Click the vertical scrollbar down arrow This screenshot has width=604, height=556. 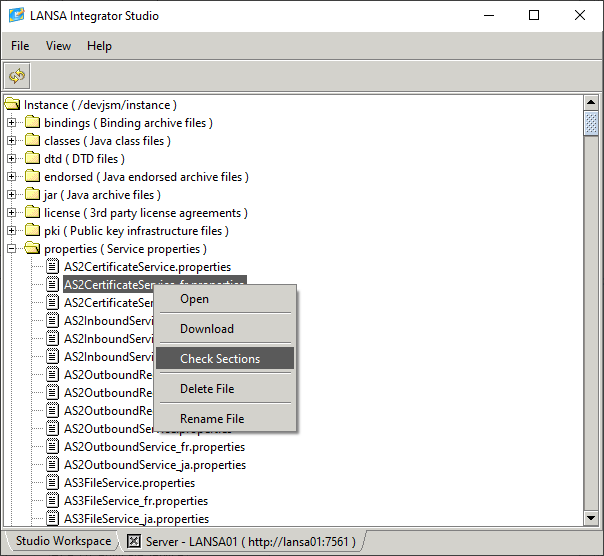(591, 517)
